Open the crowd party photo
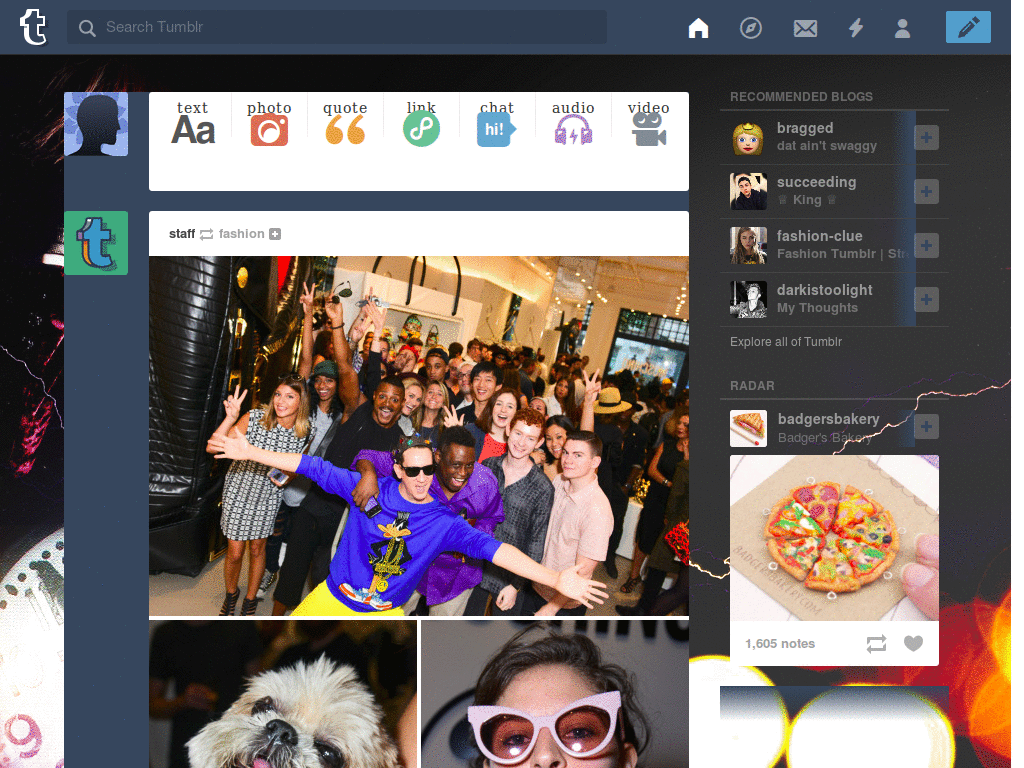The width and height of the screenshot is (1024, 768). point(419,436)
